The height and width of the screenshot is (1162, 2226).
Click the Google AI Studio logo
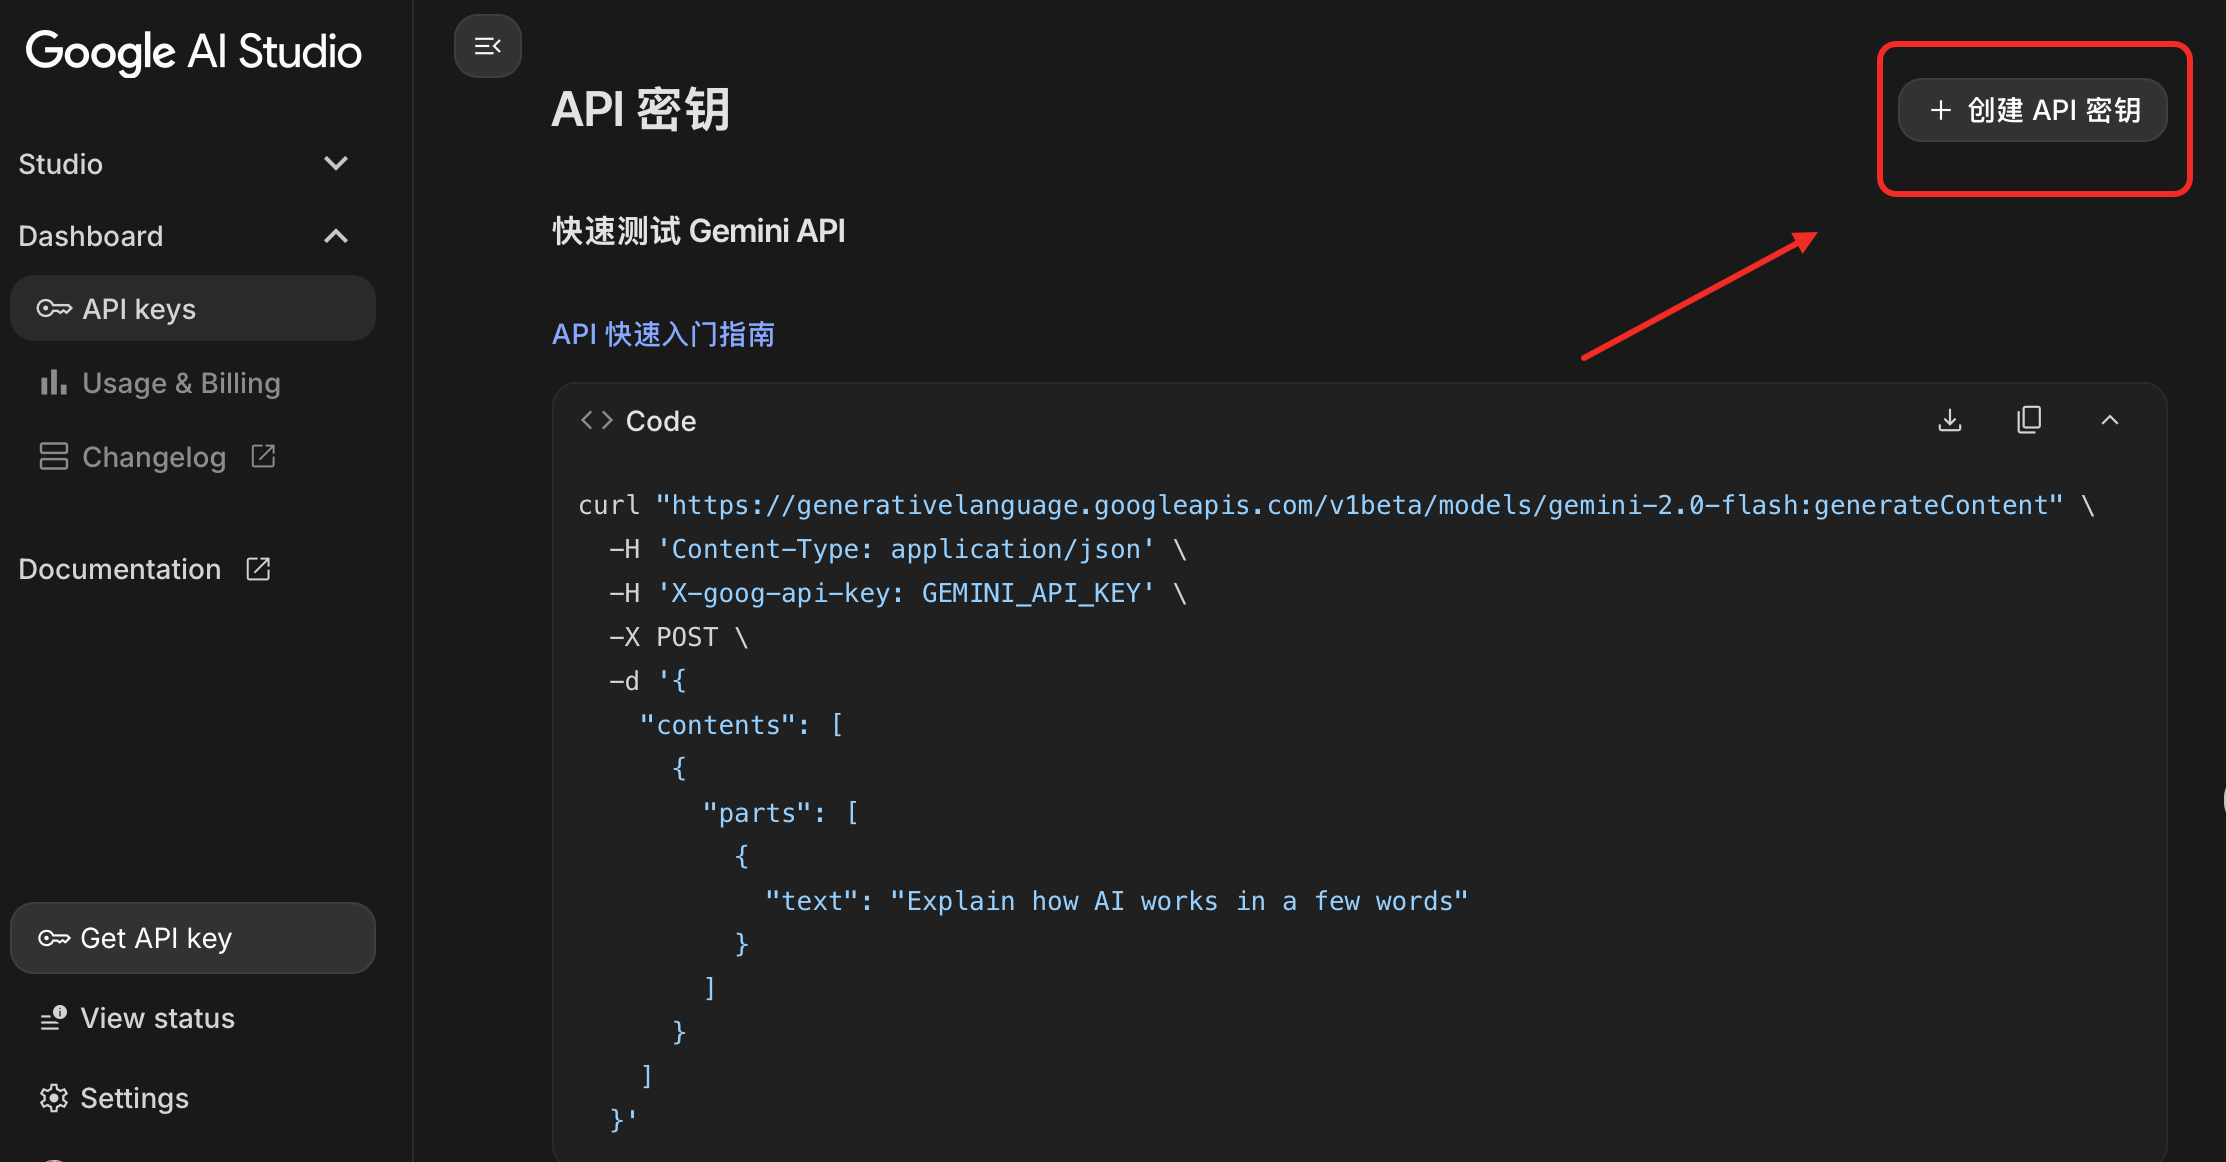(x=193, y=52)
